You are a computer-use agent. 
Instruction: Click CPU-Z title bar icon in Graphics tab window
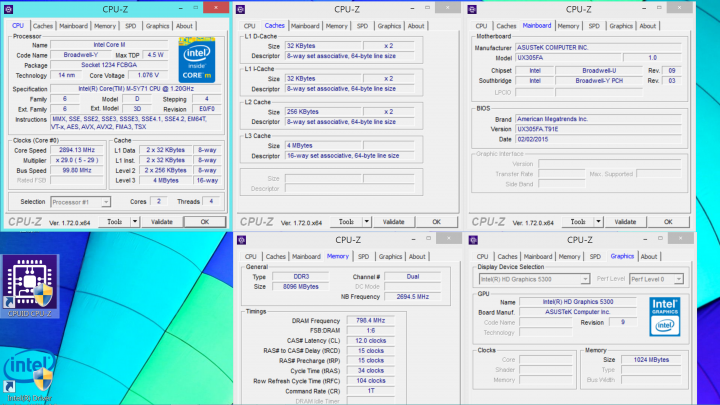coord(473,240)
